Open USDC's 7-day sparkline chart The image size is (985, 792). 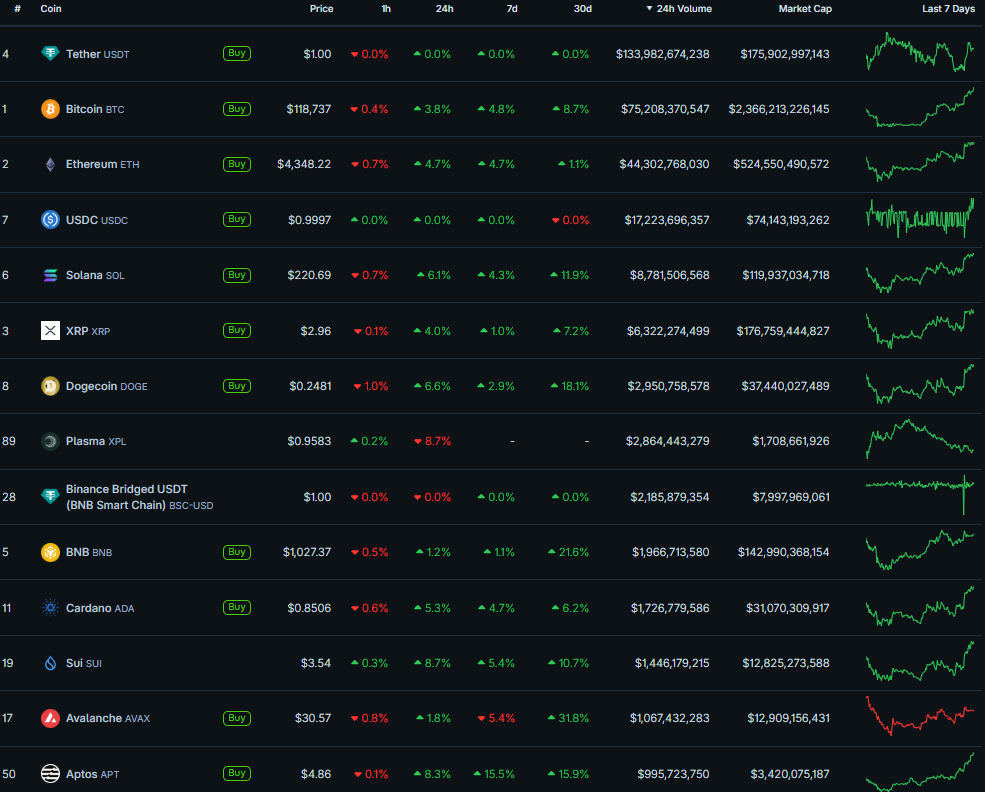[920, 218]
